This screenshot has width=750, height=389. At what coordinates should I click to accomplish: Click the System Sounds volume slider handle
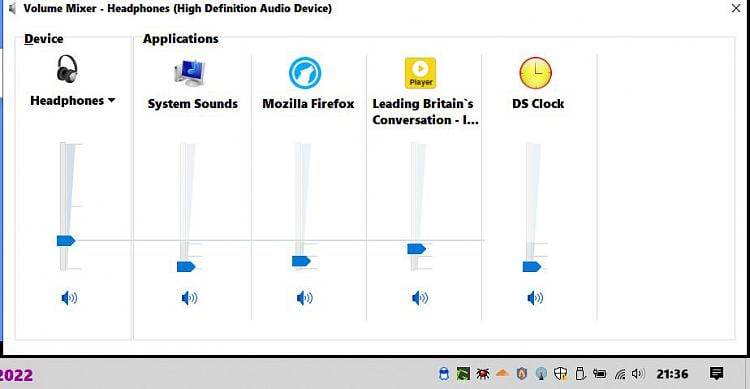point(186,267)
